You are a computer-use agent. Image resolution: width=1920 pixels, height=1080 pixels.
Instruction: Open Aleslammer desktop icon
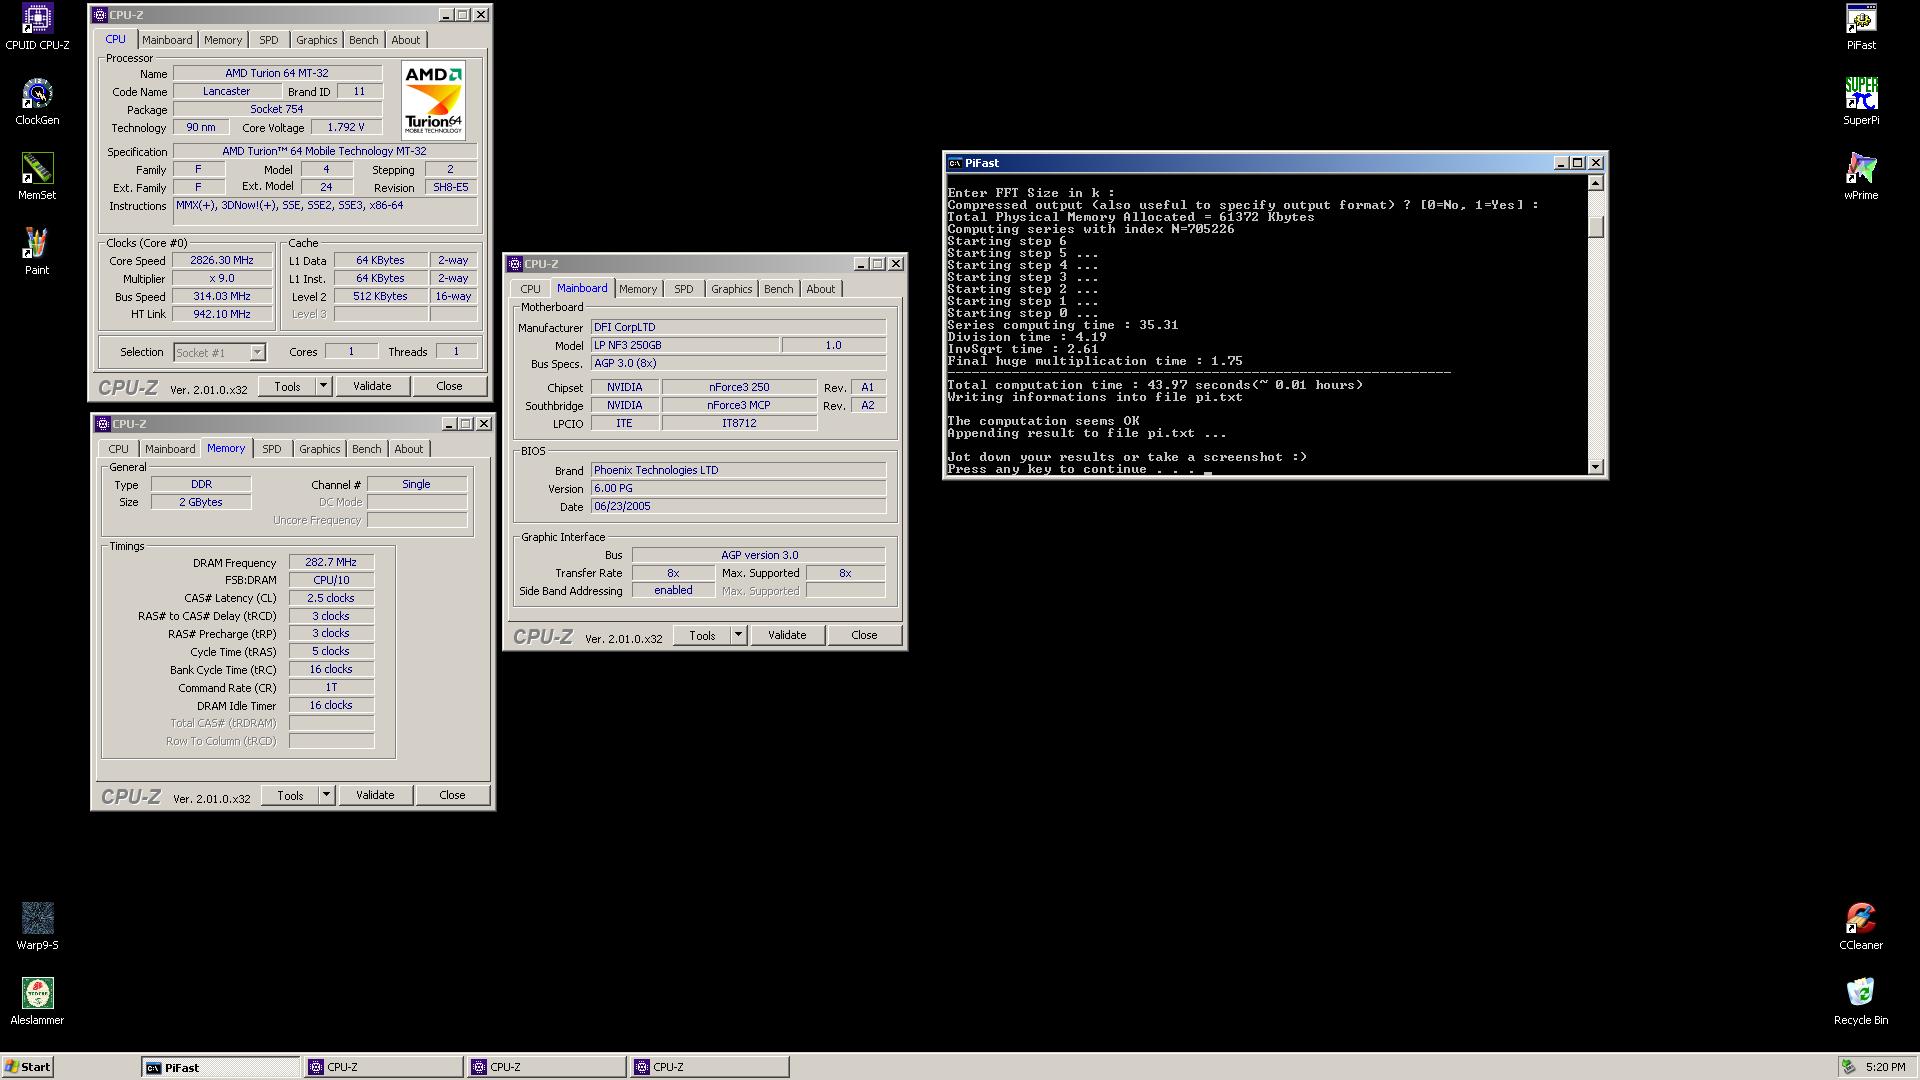pyautogui.click(x=37, y=1002)
